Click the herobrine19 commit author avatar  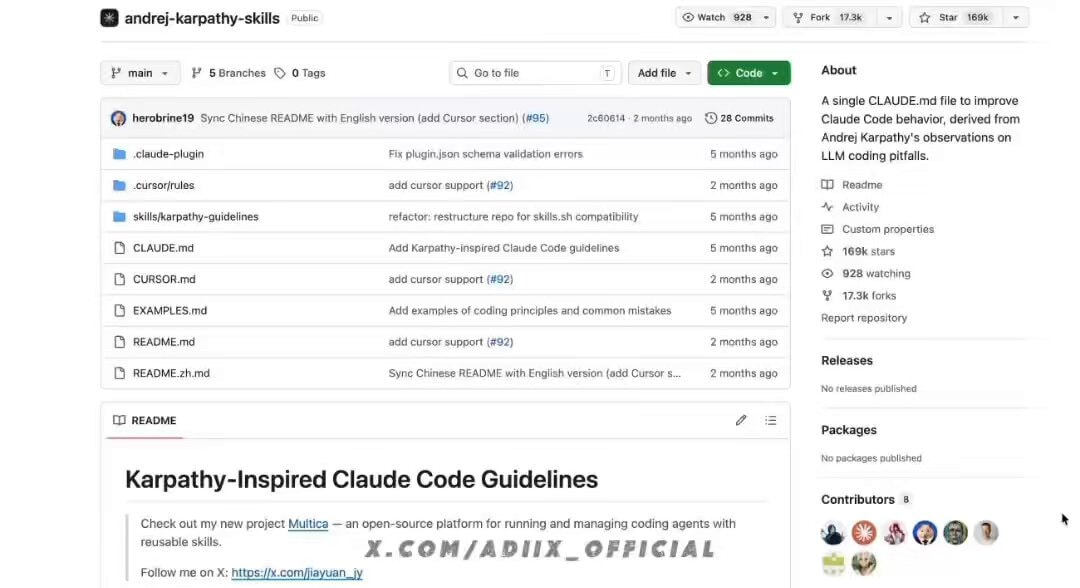[118, 118]
